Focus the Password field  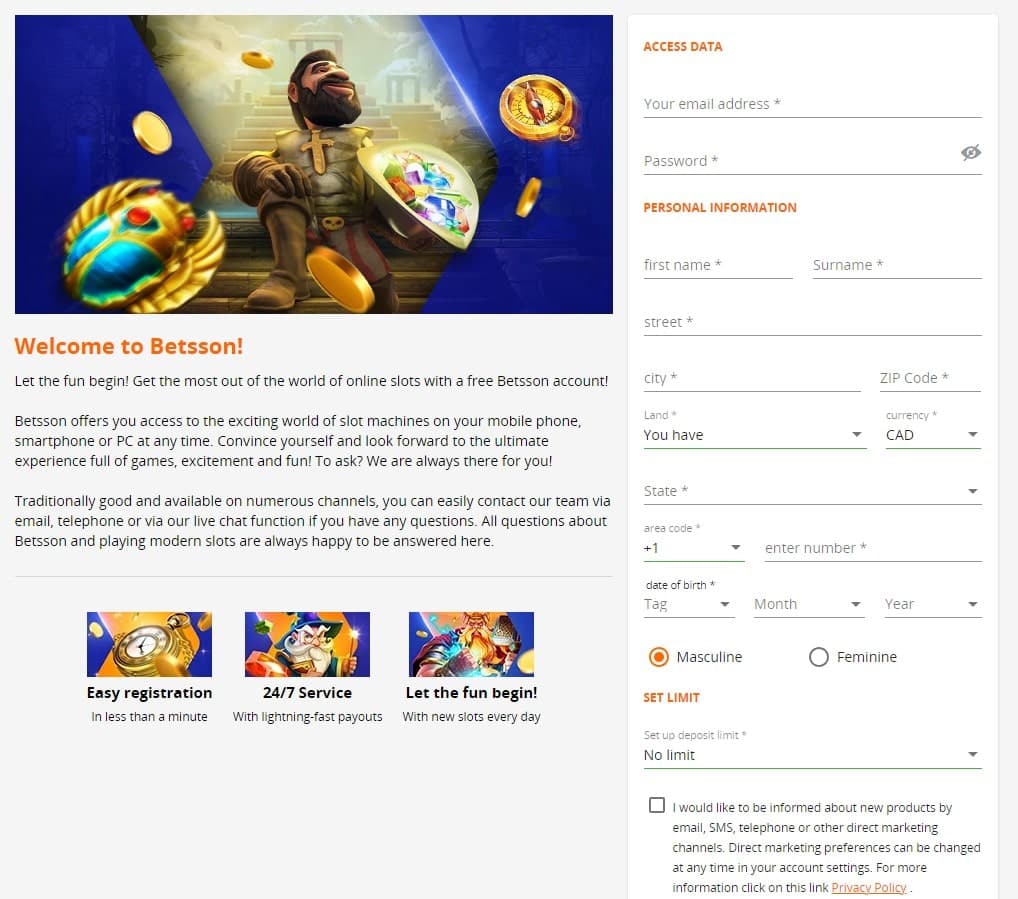click(x=799, y=161)
